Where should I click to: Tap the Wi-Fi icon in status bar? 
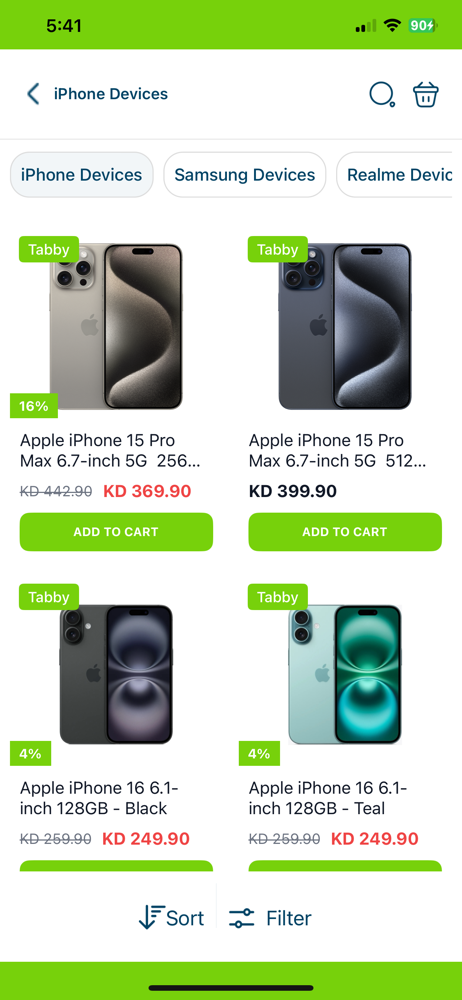pos(392,26)
